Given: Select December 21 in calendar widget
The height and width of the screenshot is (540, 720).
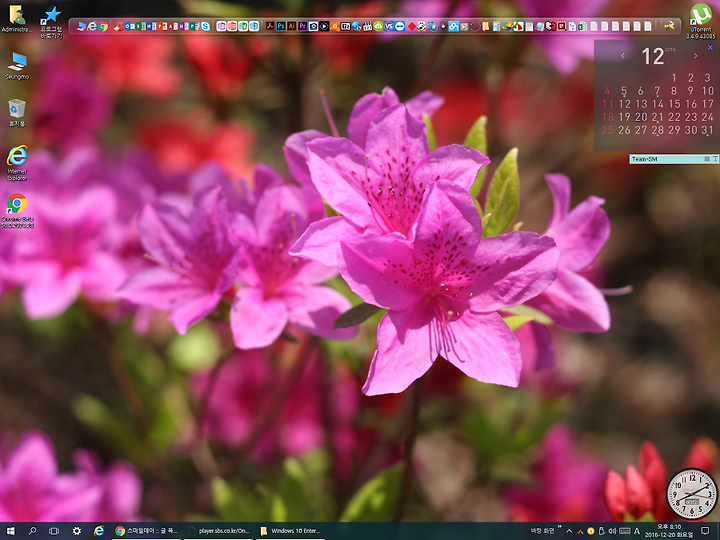Looking at the screenshot, I should click(658, 117).
